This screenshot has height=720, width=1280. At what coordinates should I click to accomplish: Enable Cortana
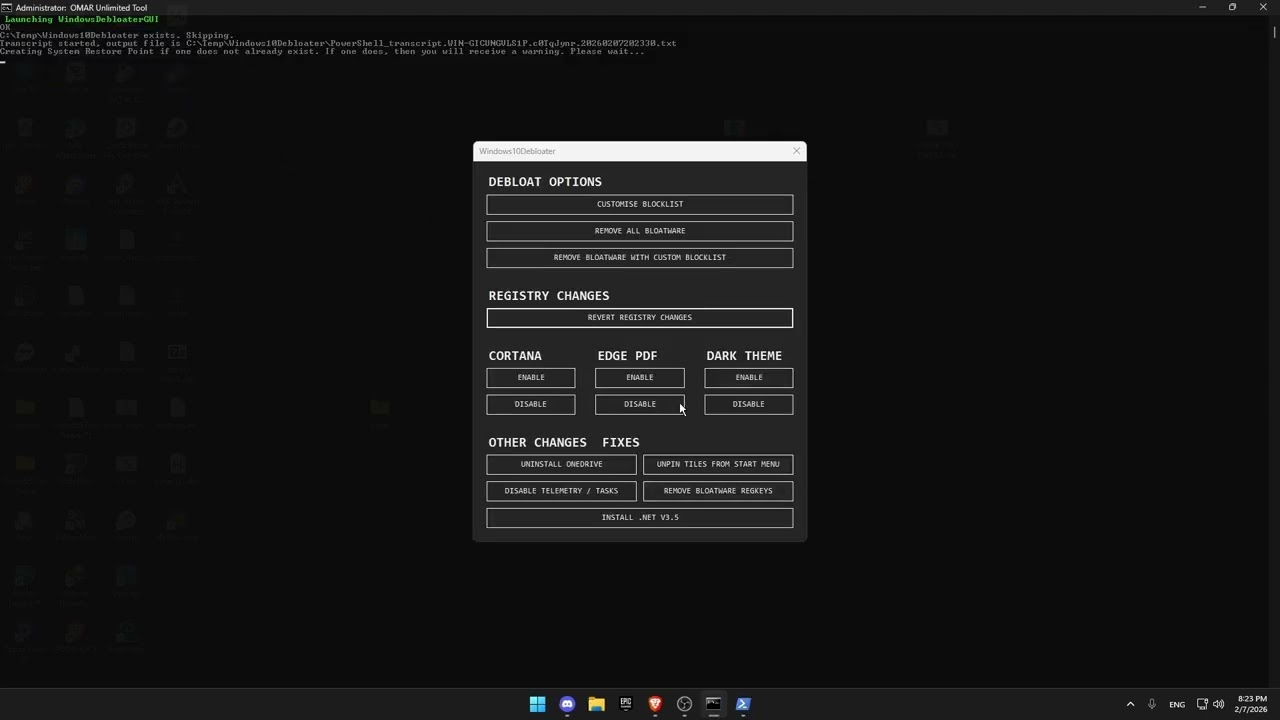pos(531,377)
